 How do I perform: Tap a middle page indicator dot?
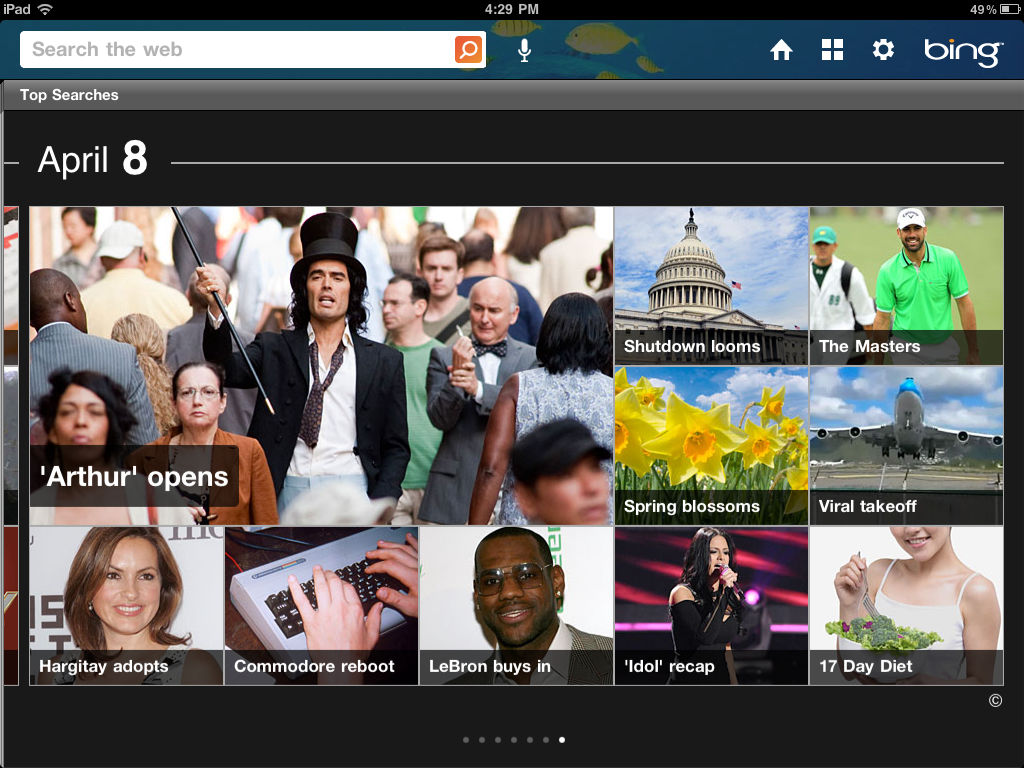[x=514, y=740]
